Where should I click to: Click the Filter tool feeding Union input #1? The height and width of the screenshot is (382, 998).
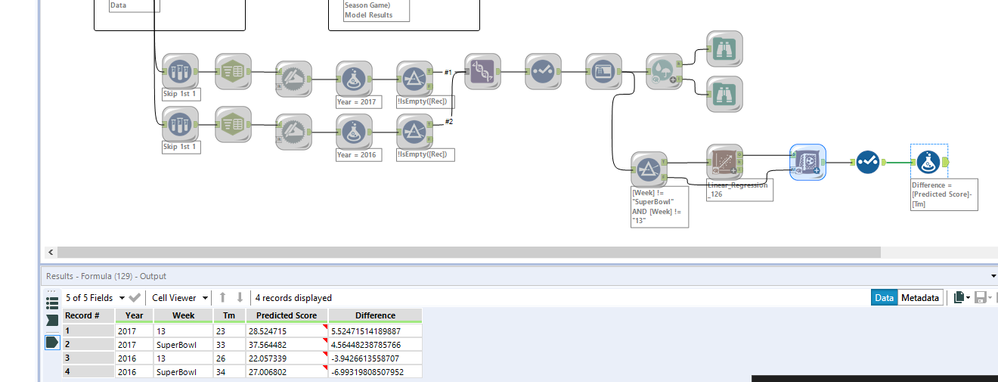pyautogui.click(x=414, y=79)
